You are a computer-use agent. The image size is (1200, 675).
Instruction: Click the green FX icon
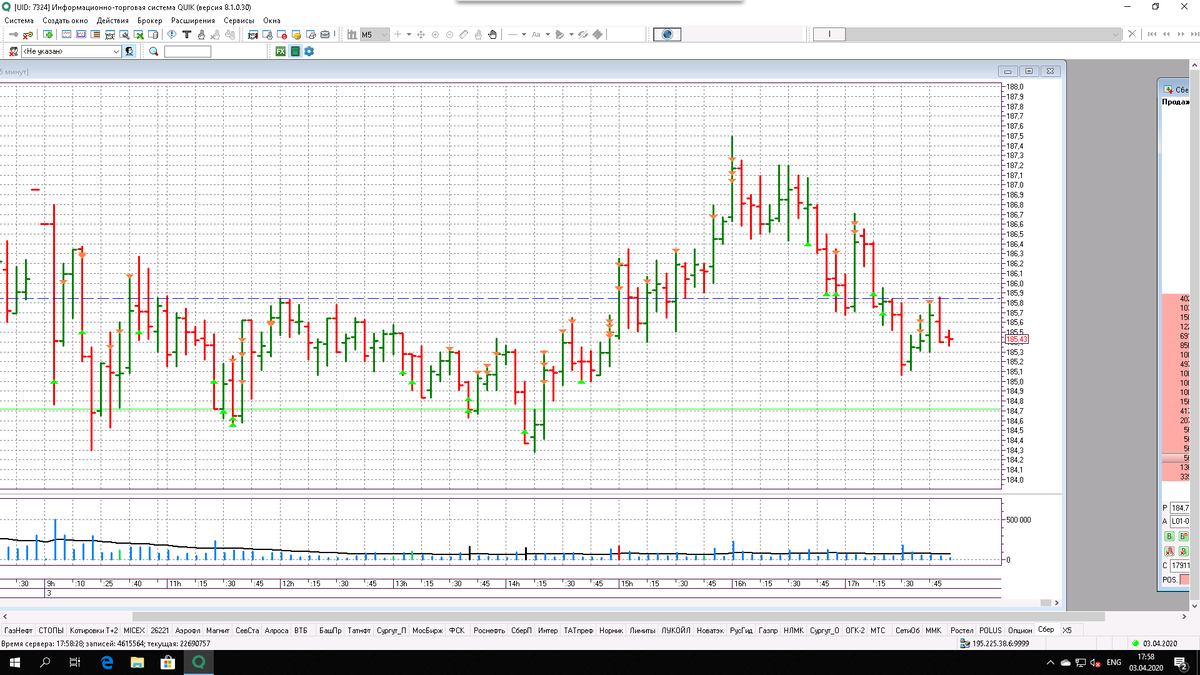281,51
